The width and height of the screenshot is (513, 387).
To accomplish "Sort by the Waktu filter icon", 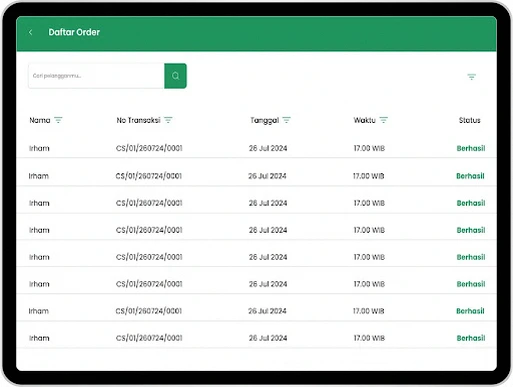I will pyautogui.click(x=384, y=120).
